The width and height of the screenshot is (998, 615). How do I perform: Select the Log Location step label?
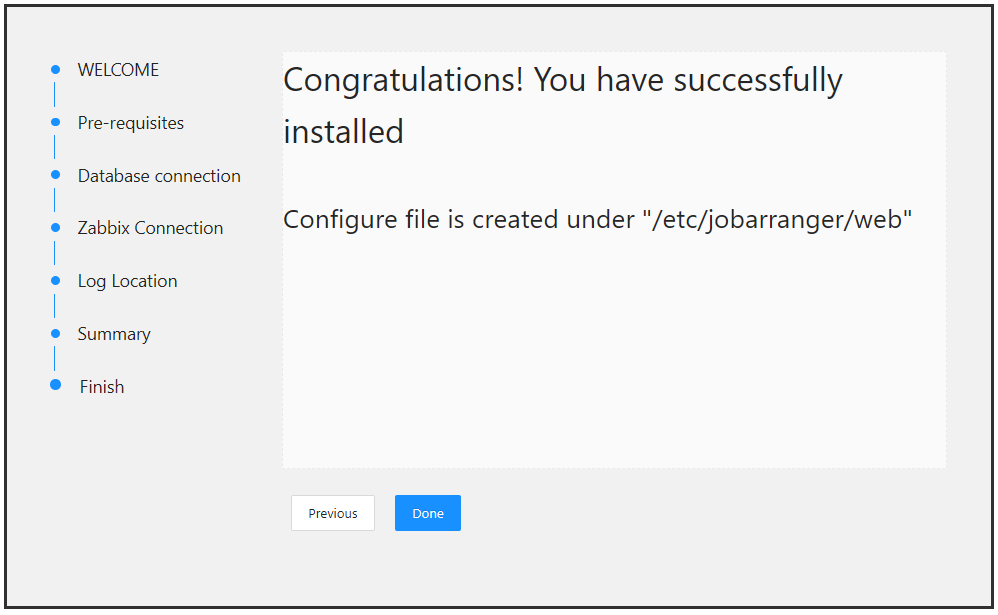[127, 281]
